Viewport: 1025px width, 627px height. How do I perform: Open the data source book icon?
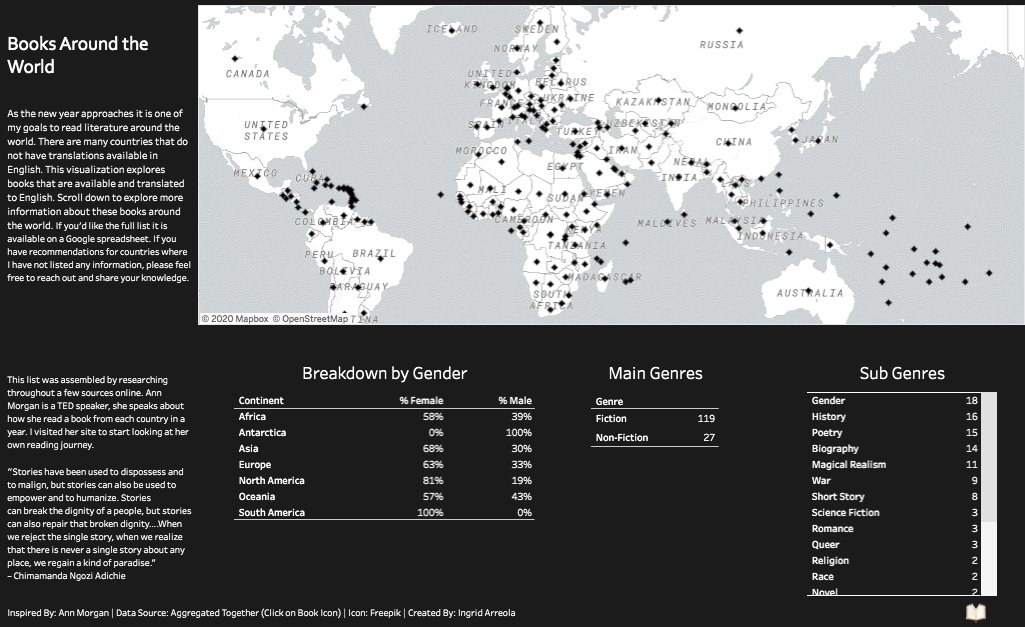[x=977, y=611]
